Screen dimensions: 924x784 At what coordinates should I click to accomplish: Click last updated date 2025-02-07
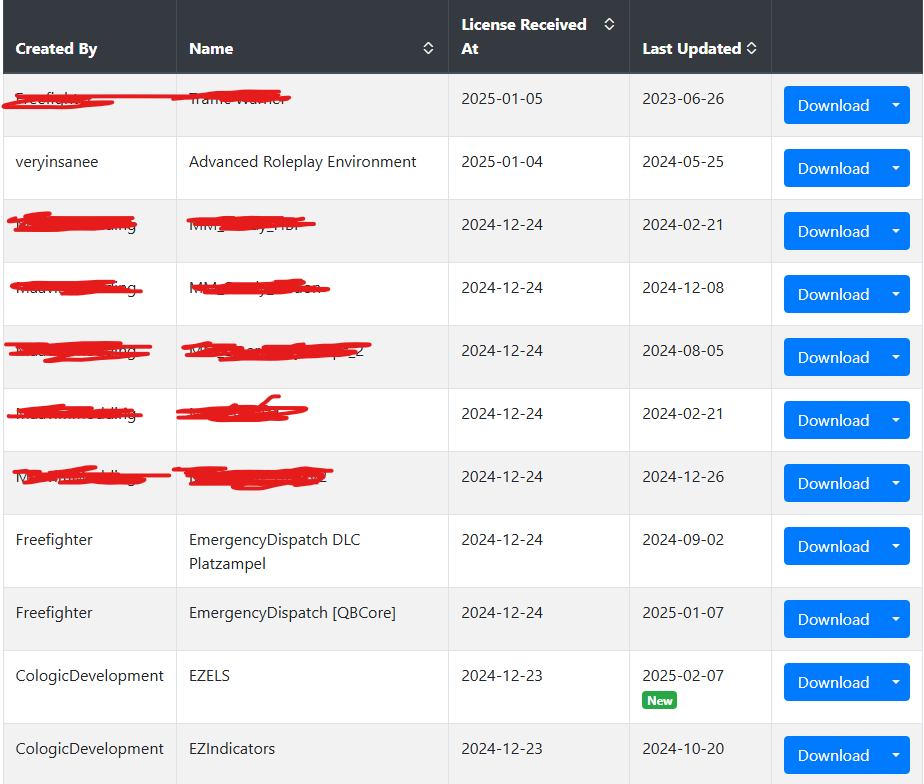coord(682,676)
